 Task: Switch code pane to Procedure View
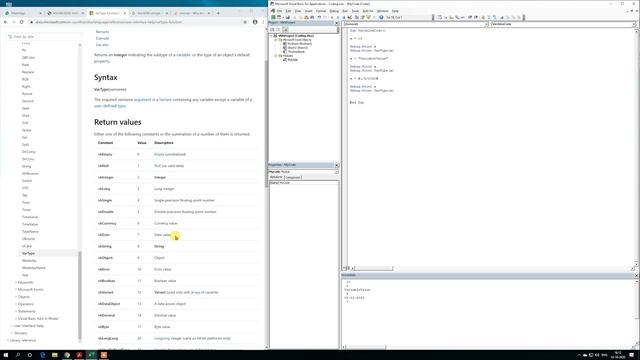pyautogui.click(x=344, y=268)
